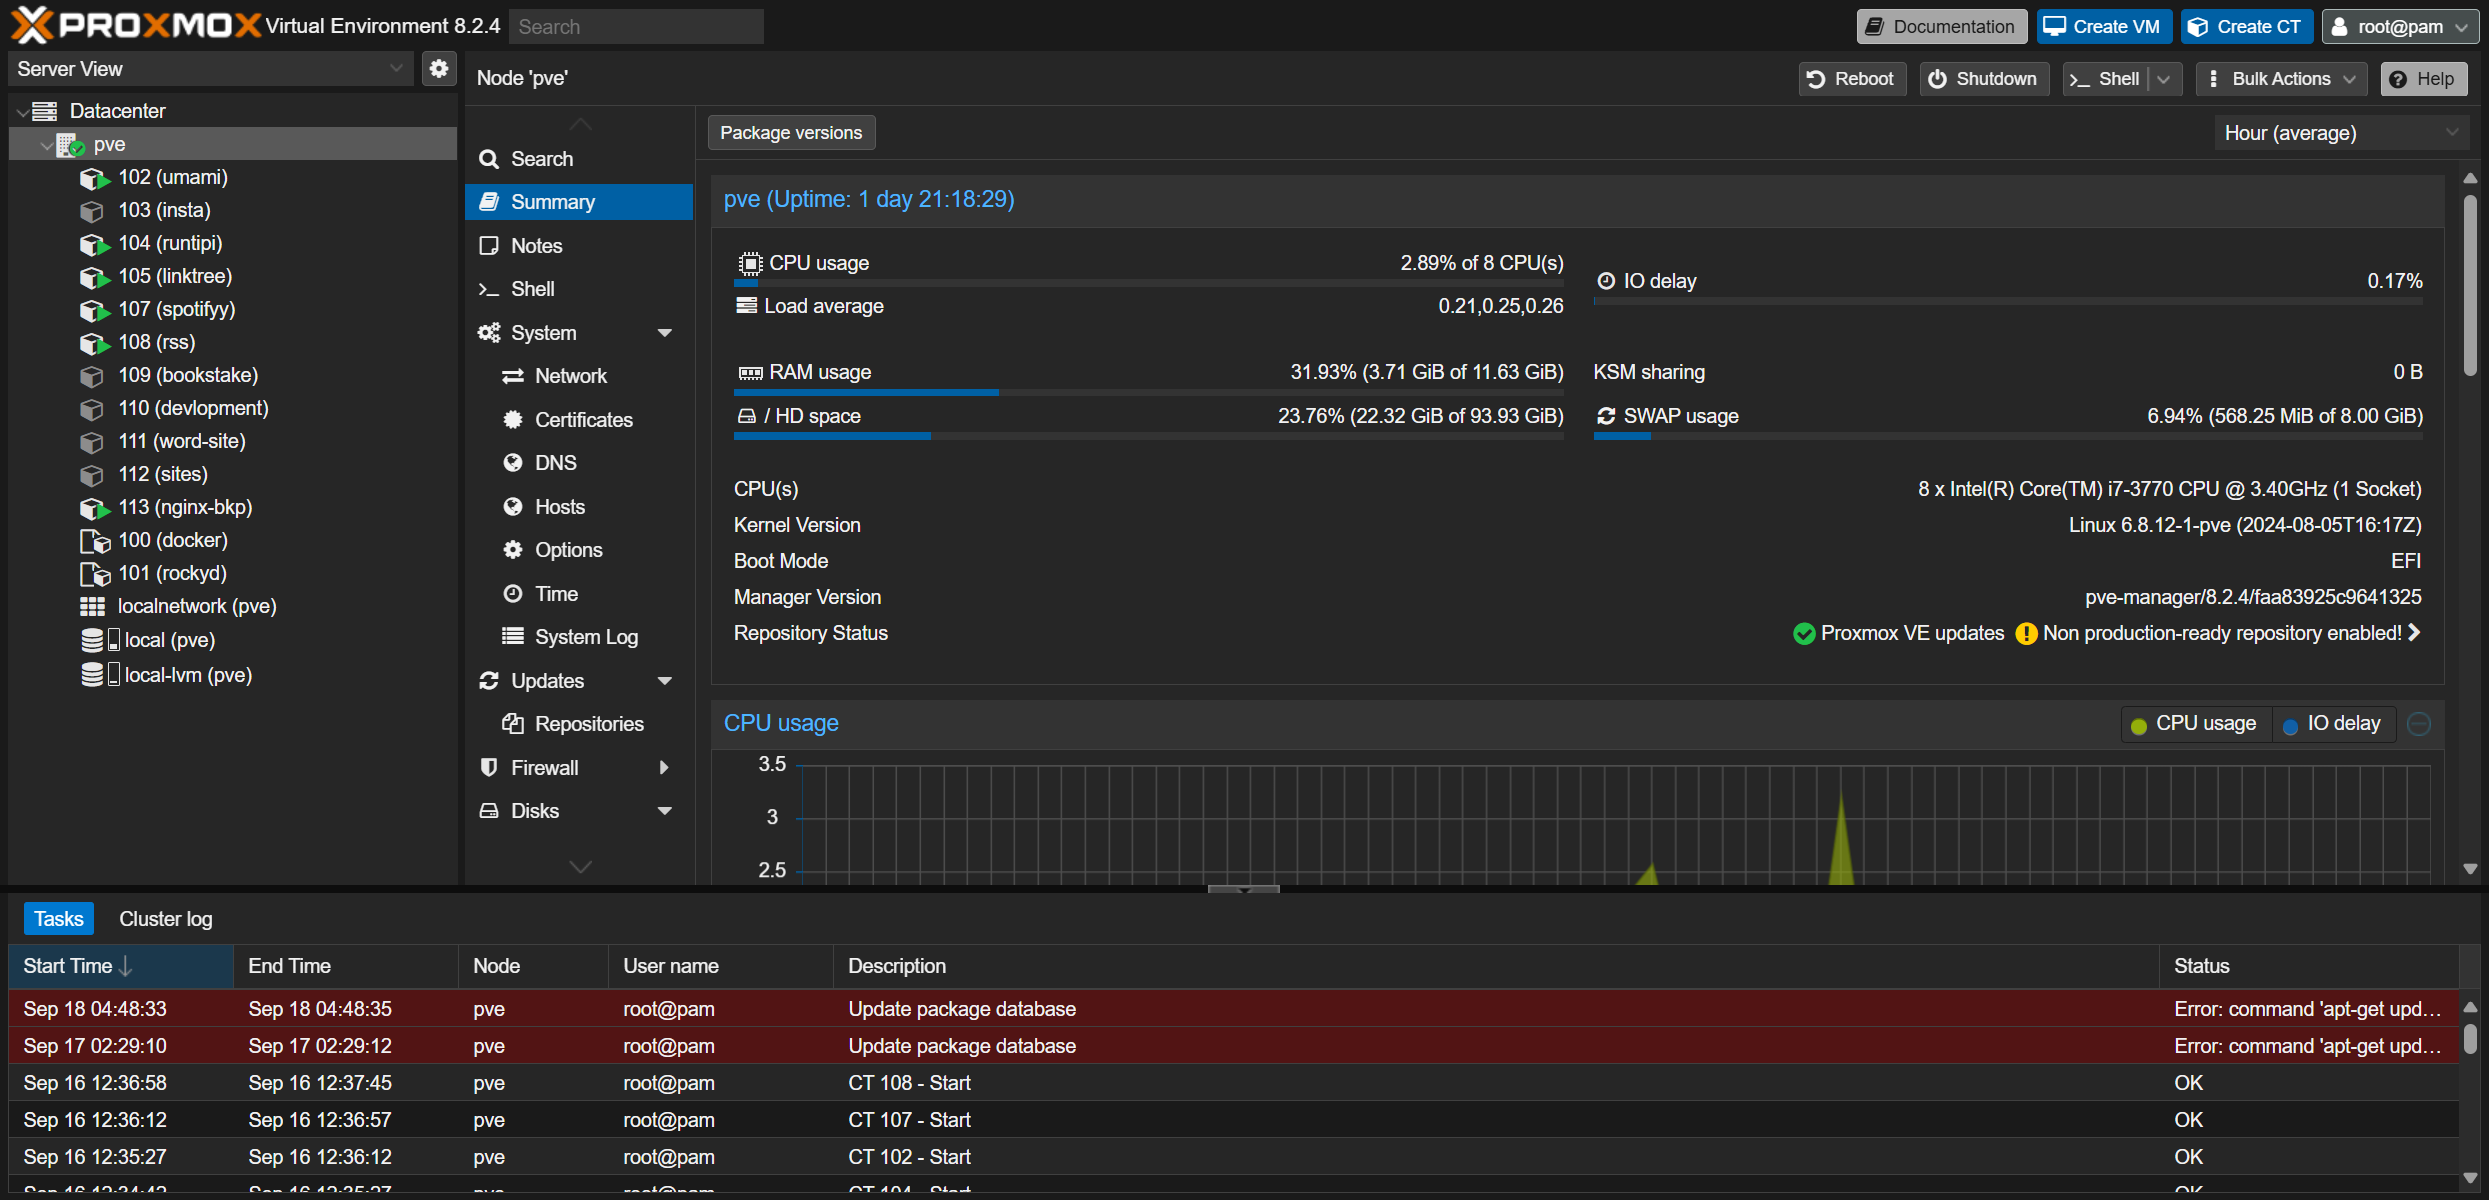2489x1200 pixels.
Task: Click Create VM
Action: click(x=2104, y=27)
